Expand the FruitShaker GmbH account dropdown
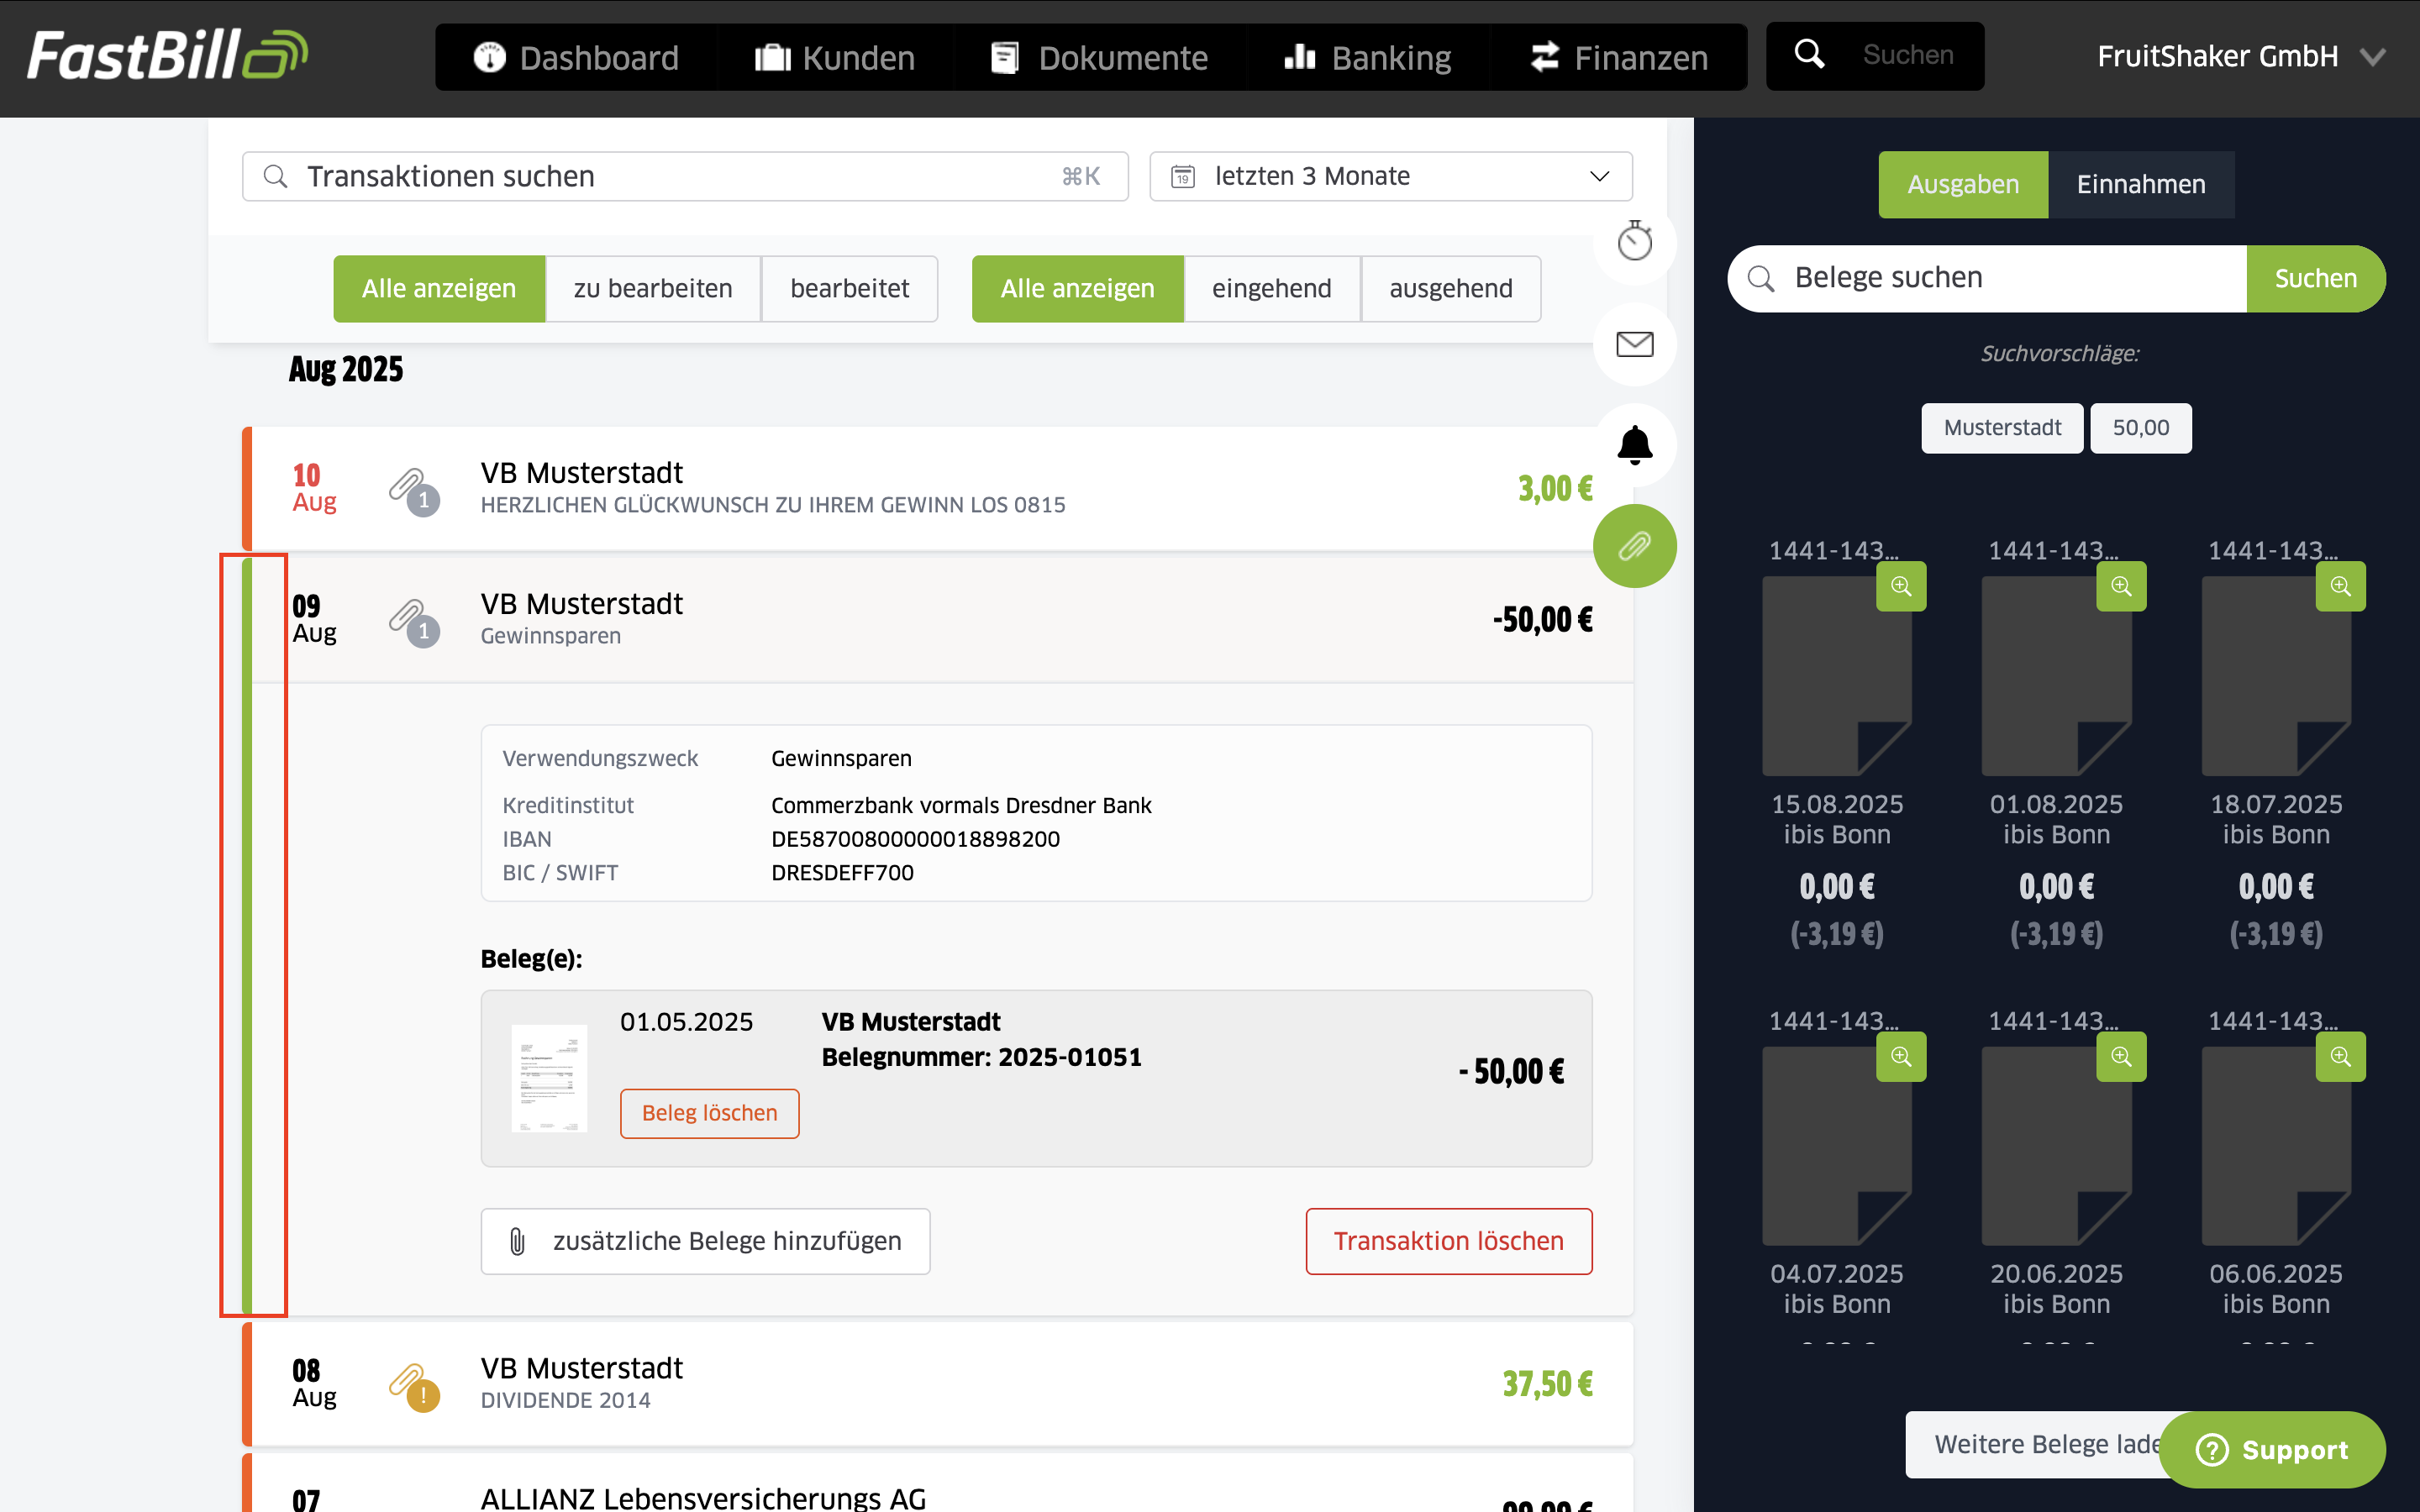2420x1512 pixels. [x=2242, y=56]
